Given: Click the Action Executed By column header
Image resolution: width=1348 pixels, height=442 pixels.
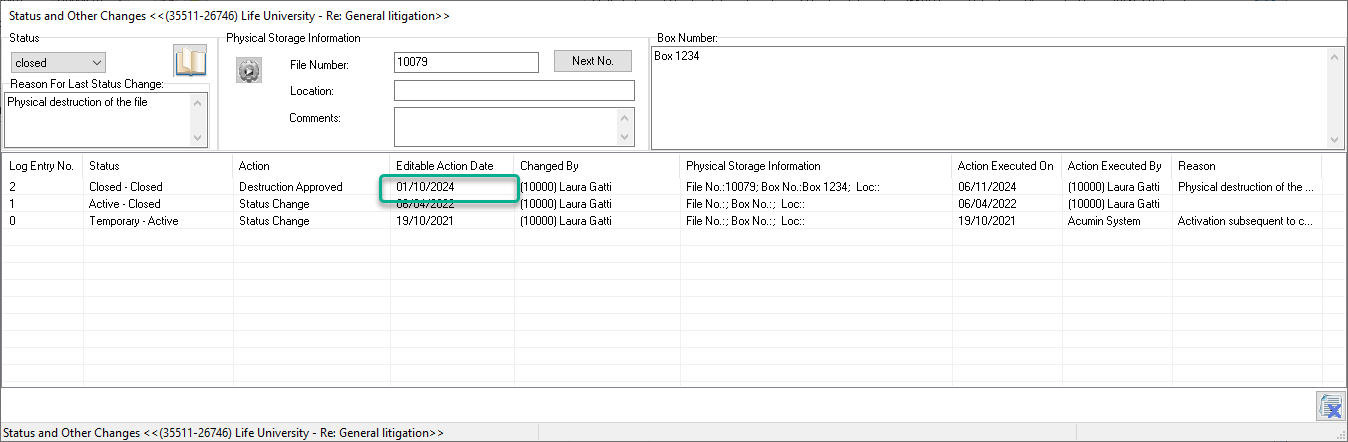Looking at the screenshot, I should (1117, 166).
